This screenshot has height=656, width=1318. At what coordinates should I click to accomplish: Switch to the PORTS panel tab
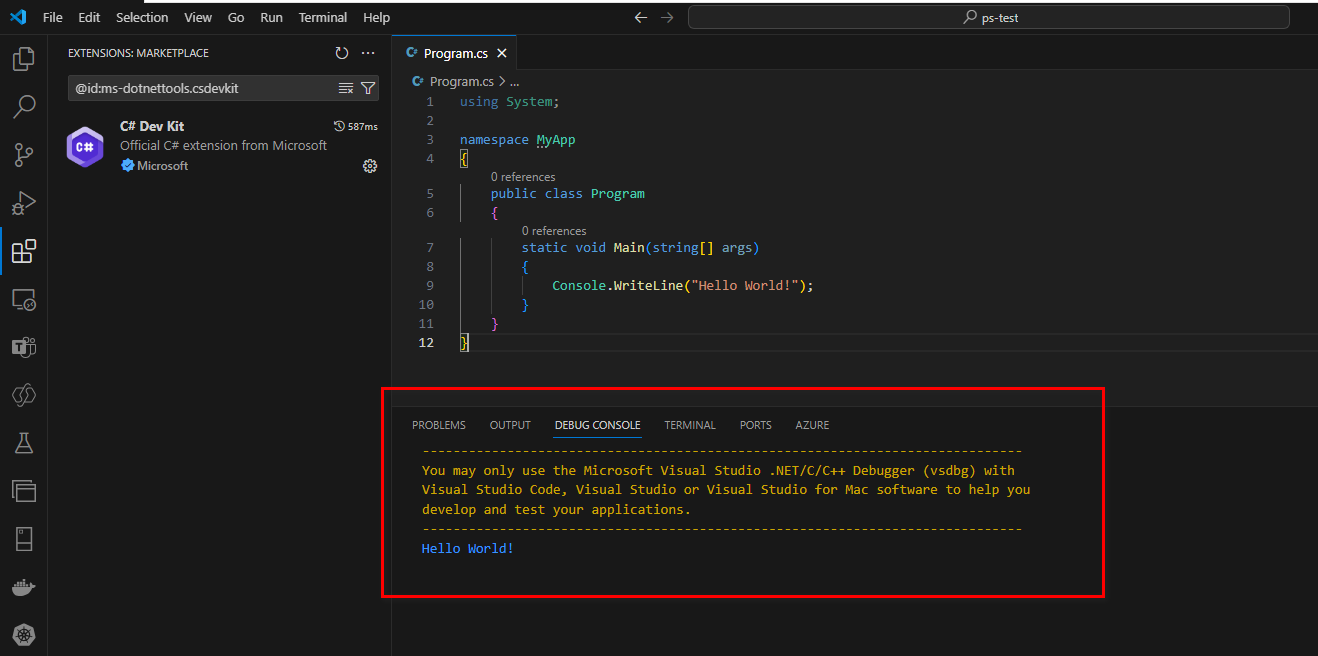click(756, 425)
